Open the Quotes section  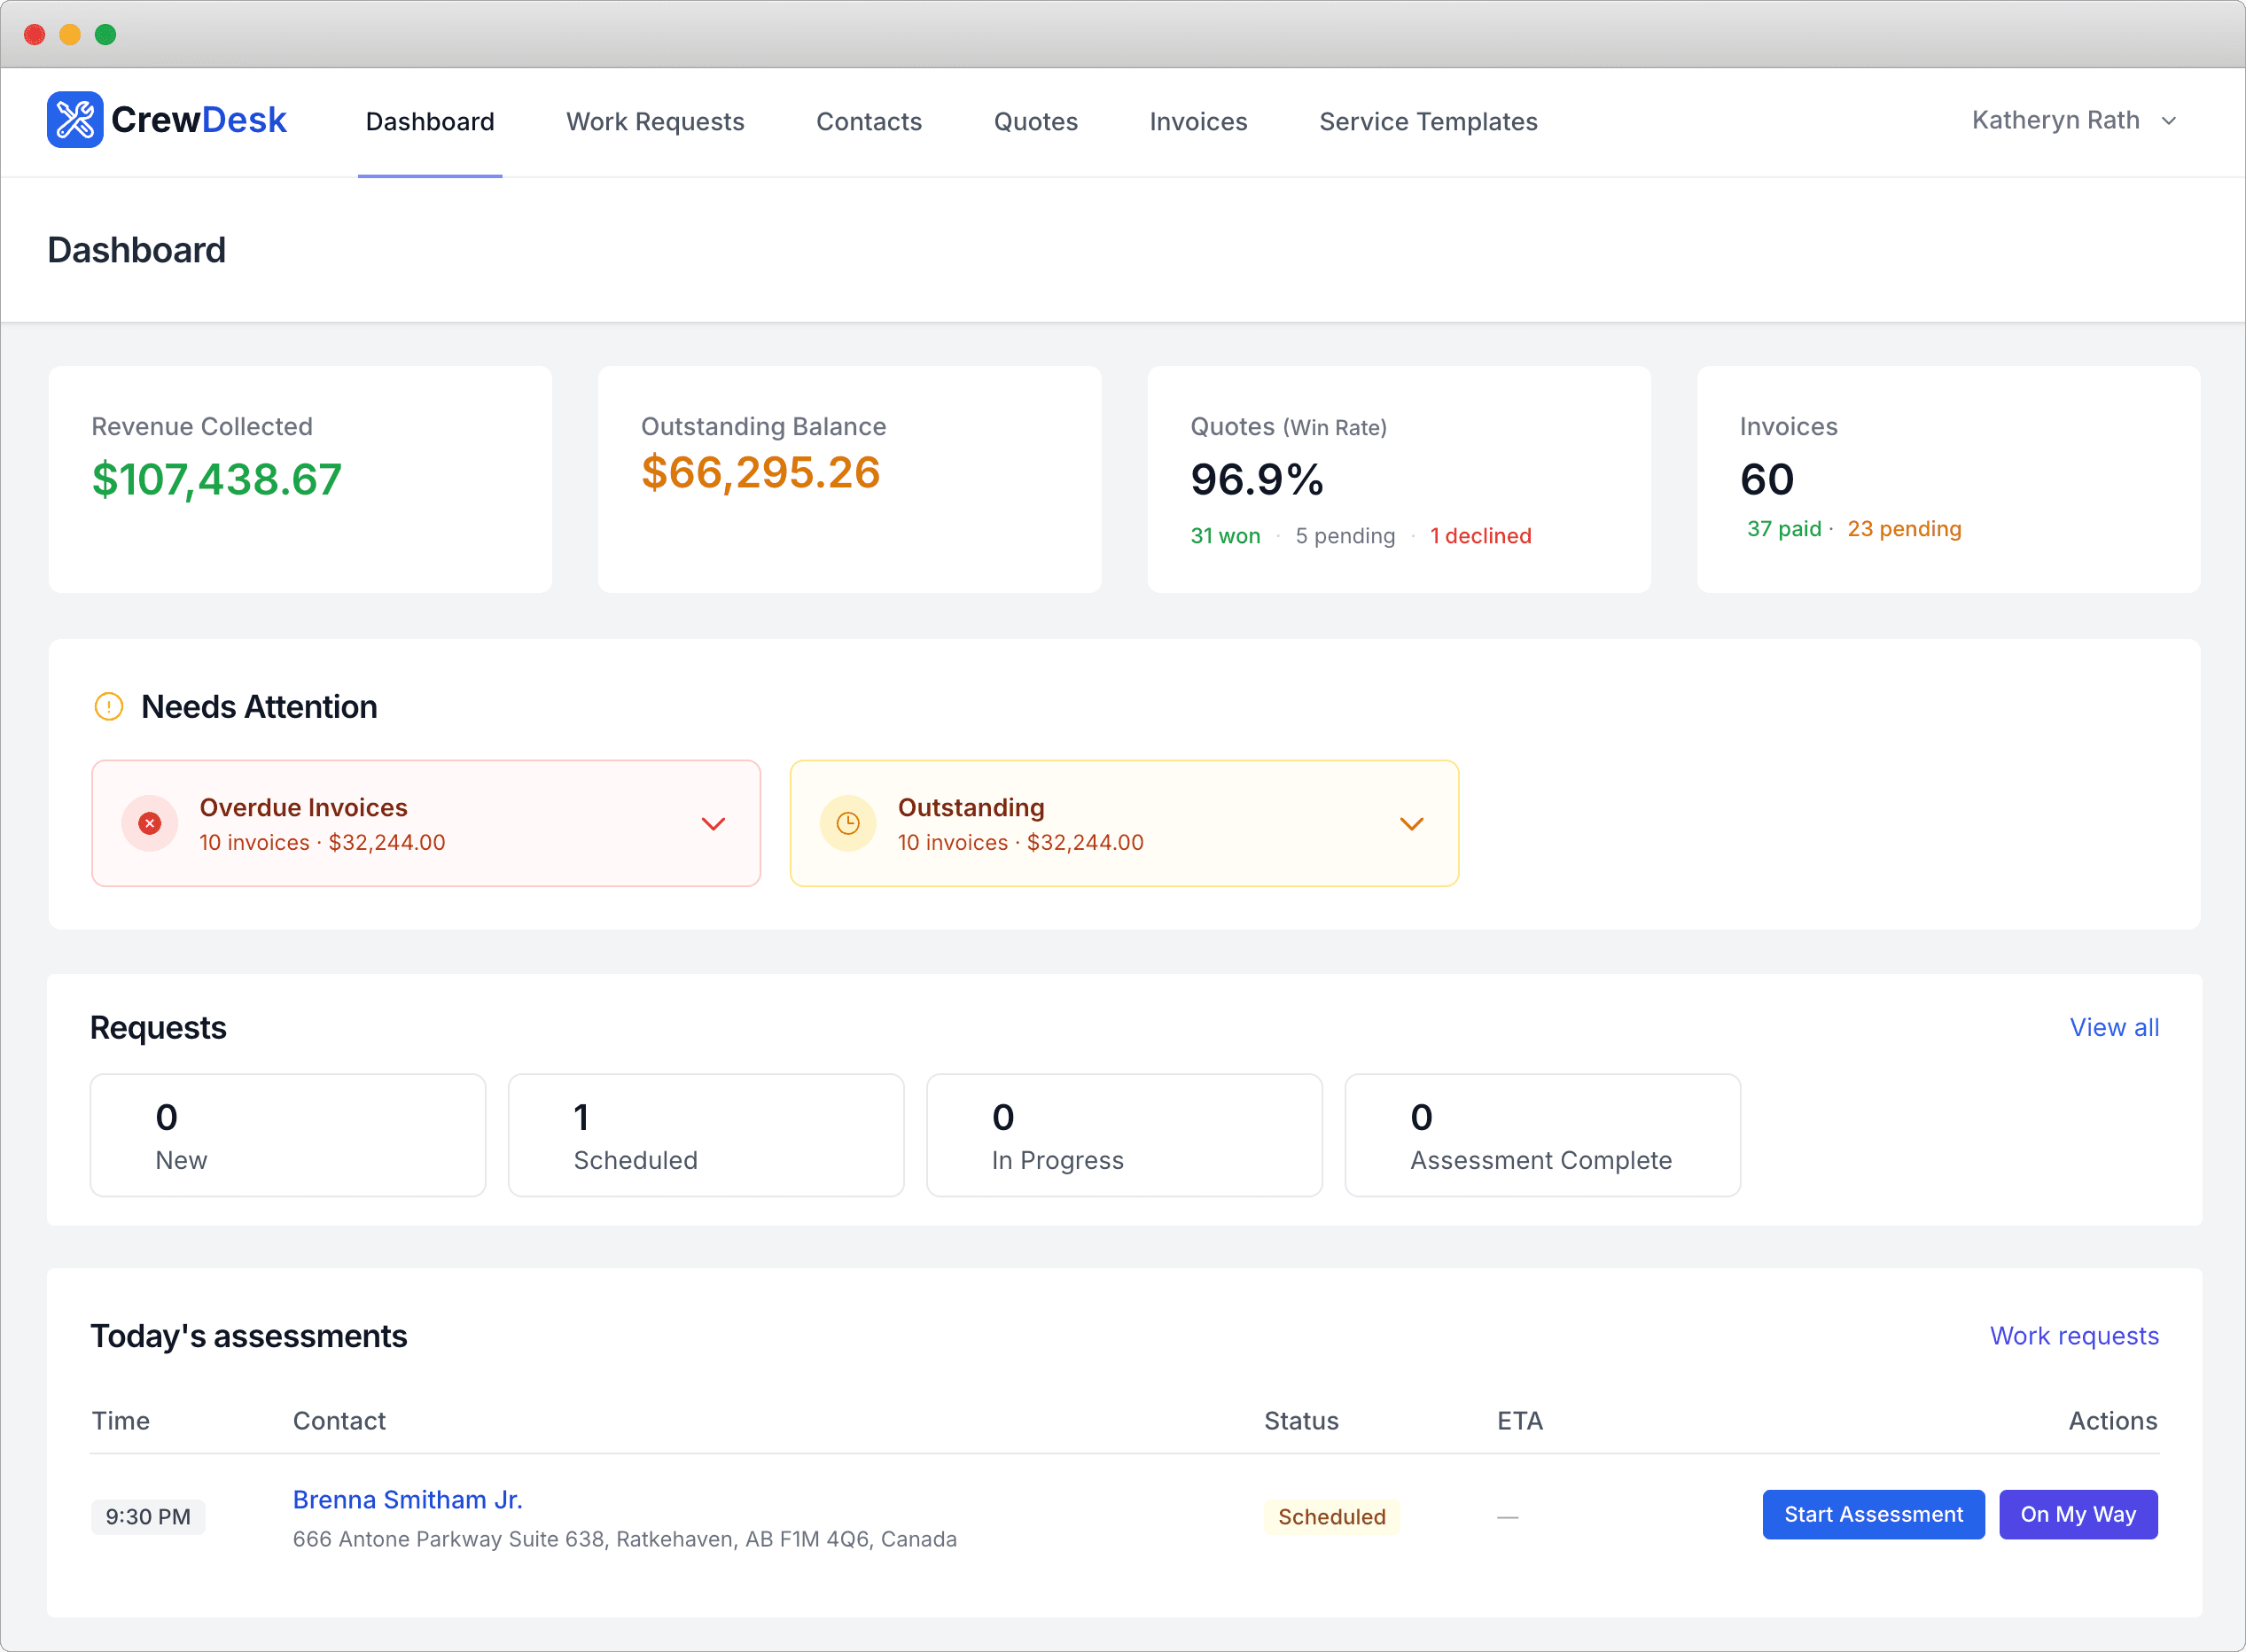(x=1035, y=121)
